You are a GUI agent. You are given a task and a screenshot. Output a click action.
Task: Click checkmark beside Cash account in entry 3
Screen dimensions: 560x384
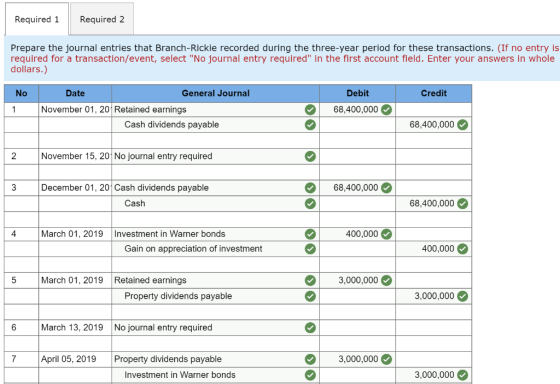[x=310, y=204]
